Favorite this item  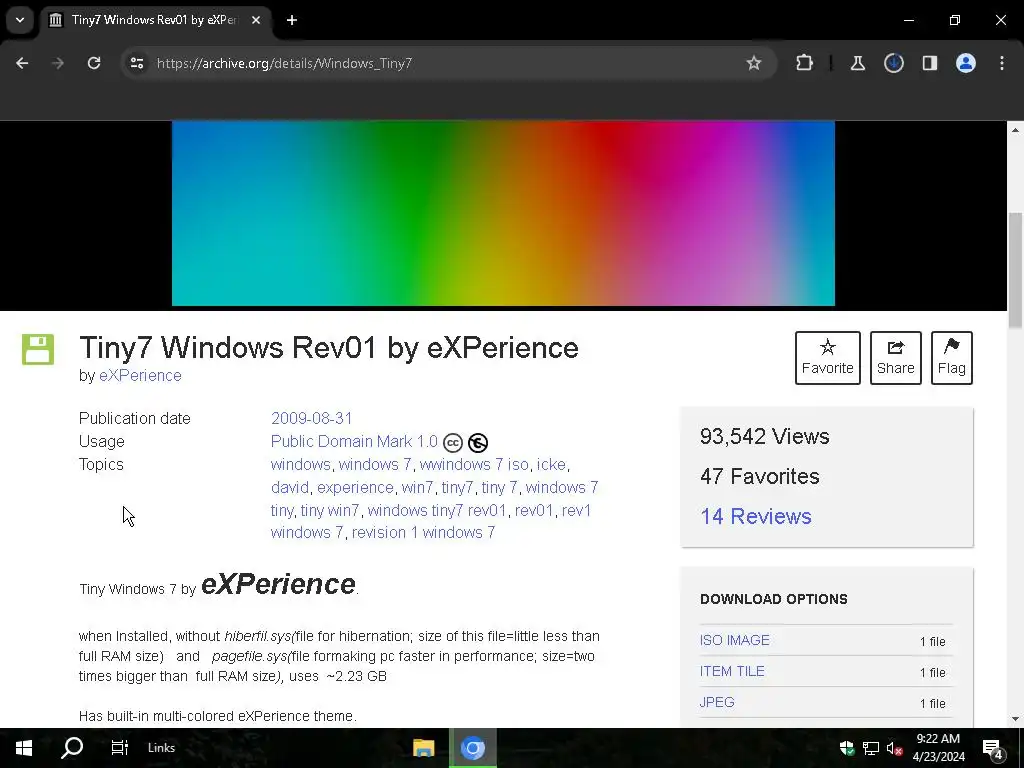(827, 358)
